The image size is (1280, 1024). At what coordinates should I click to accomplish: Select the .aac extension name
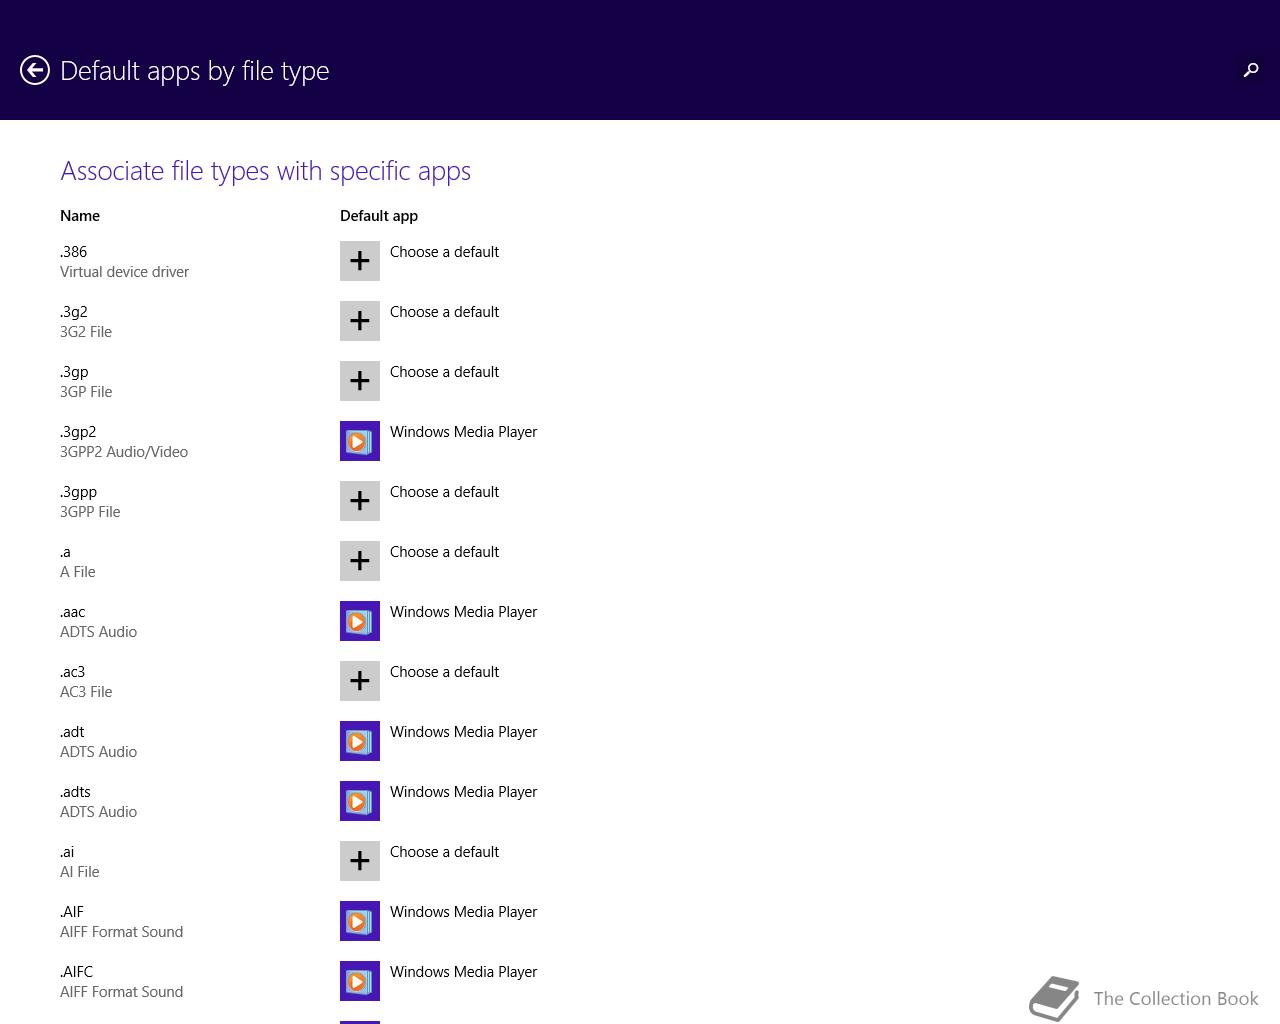pos(72,612)
